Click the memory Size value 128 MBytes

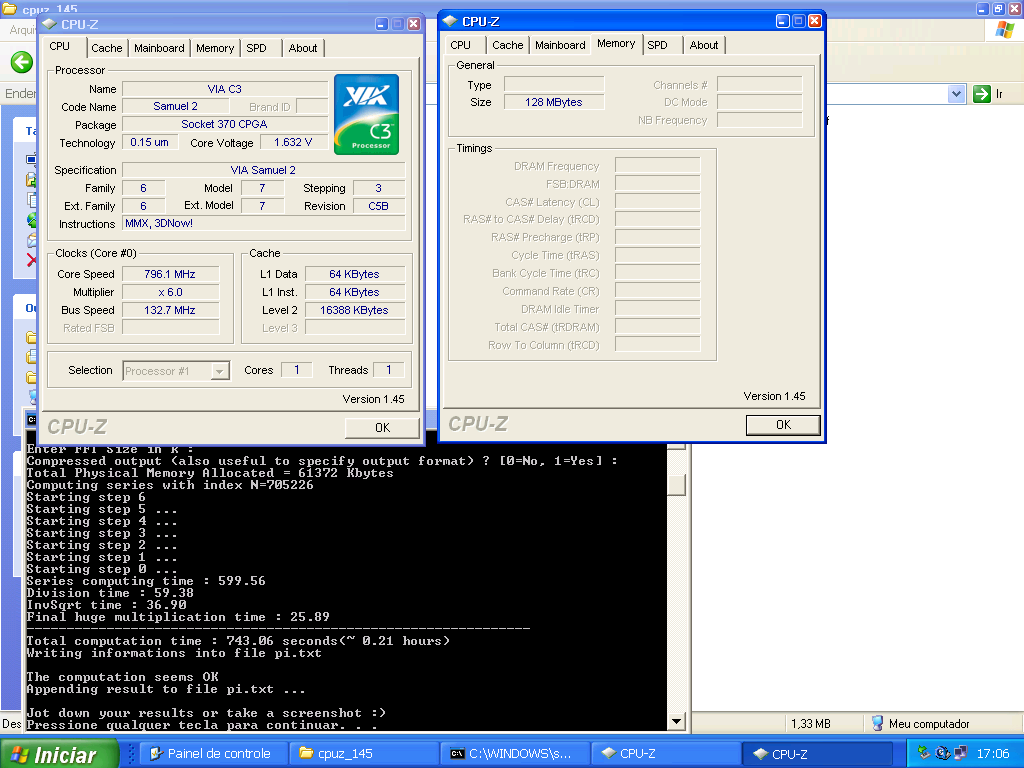(x=554, y=102)
